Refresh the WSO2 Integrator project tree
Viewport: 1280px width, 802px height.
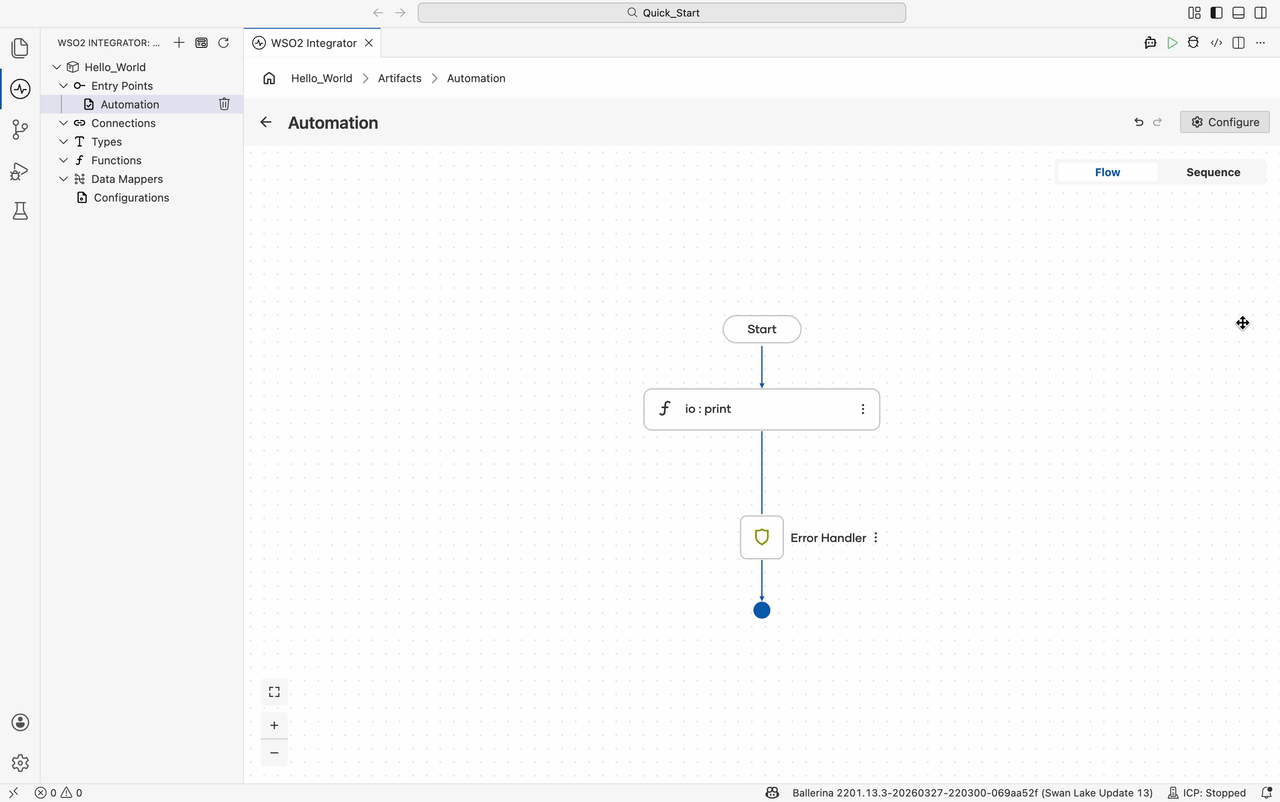(223, 43)
